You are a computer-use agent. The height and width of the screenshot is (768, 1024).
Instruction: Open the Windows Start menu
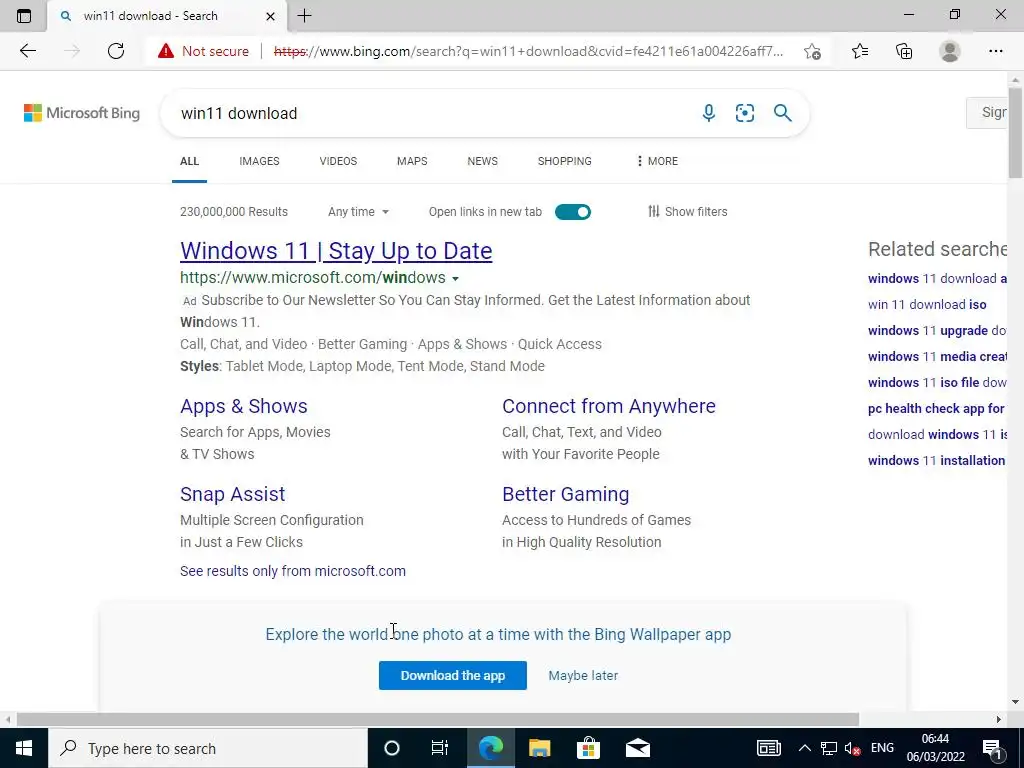pos(24,748)
